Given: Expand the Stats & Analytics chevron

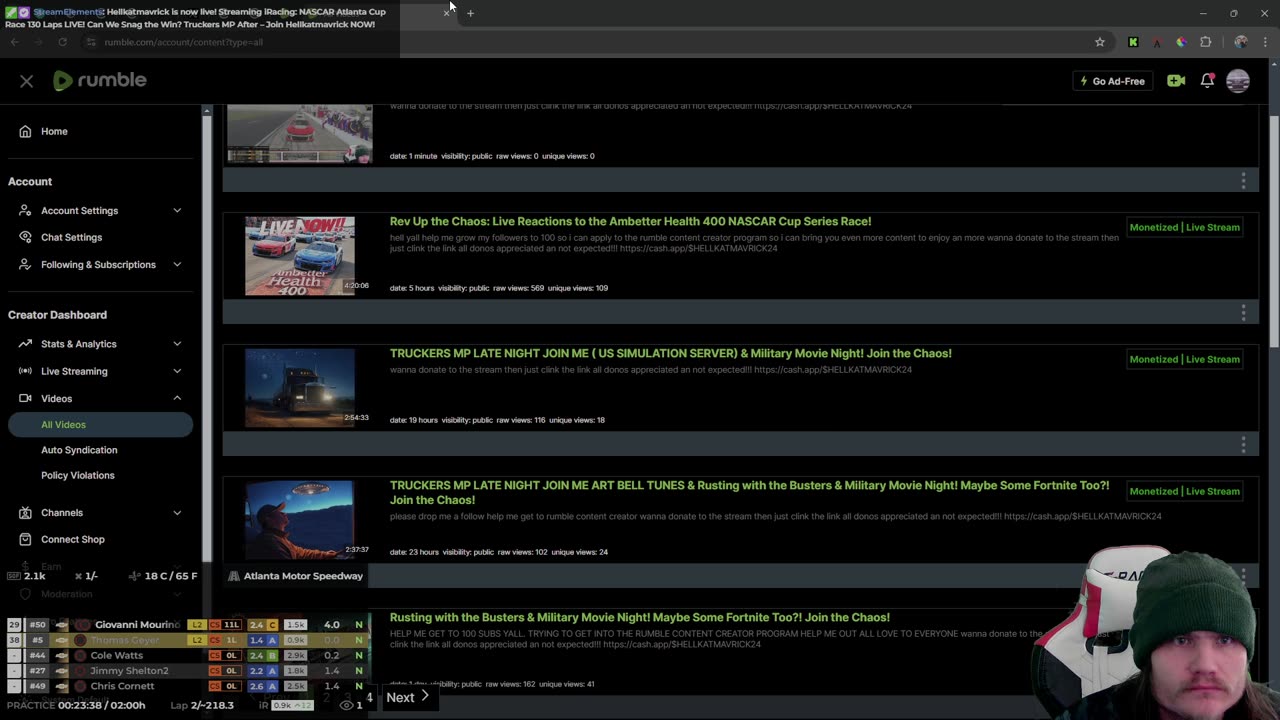Looking at the screenshot, I should point(177,344).
